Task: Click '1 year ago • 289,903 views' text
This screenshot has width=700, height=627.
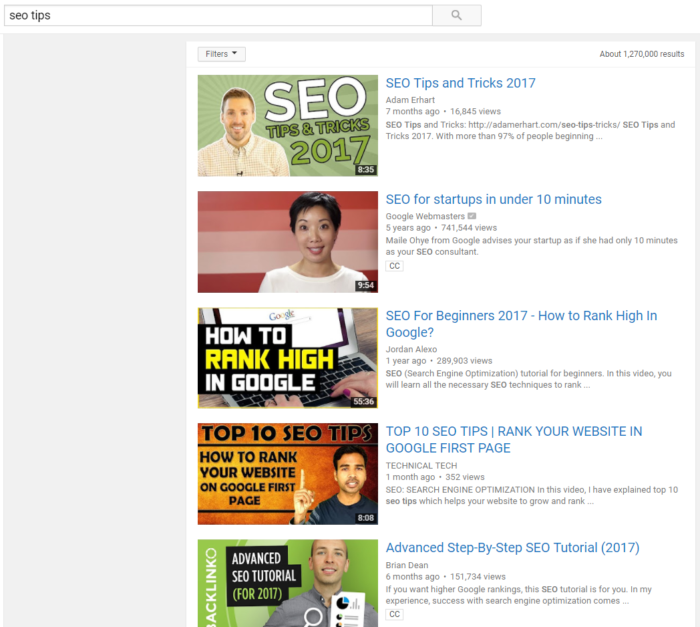Action: tap(439, 361)
